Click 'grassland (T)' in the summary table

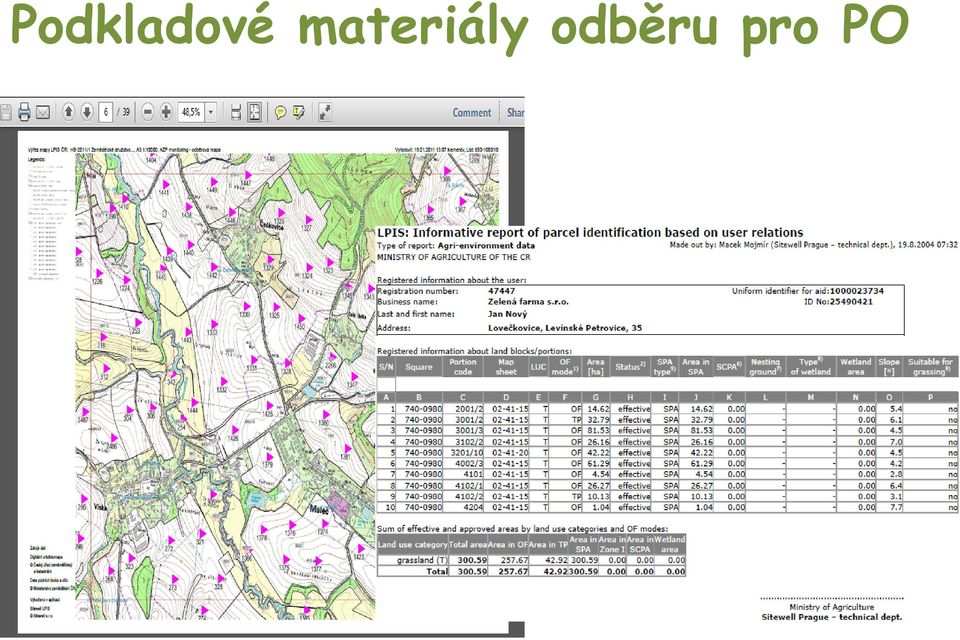pyautogui.click(x=422, y=560)
